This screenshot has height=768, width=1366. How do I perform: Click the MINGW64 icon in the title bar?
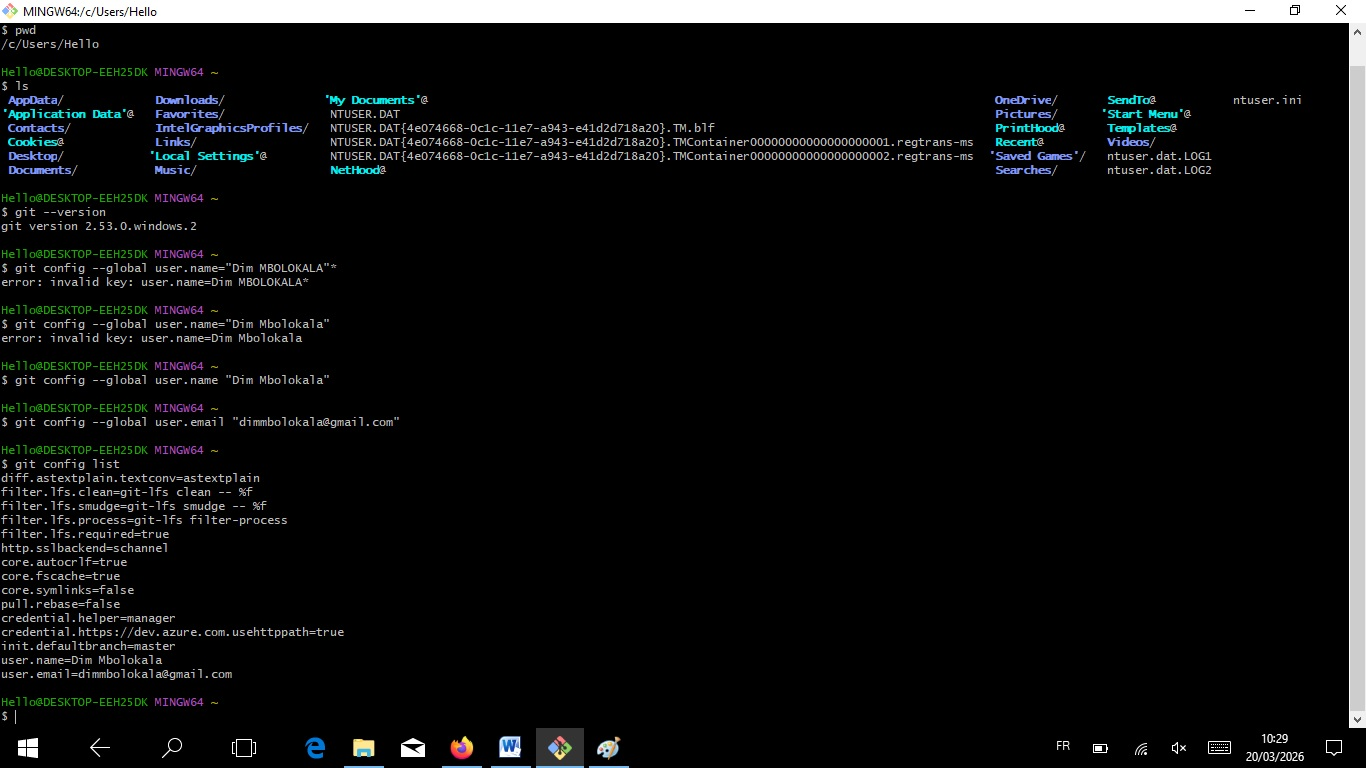(x=10, y=11)
